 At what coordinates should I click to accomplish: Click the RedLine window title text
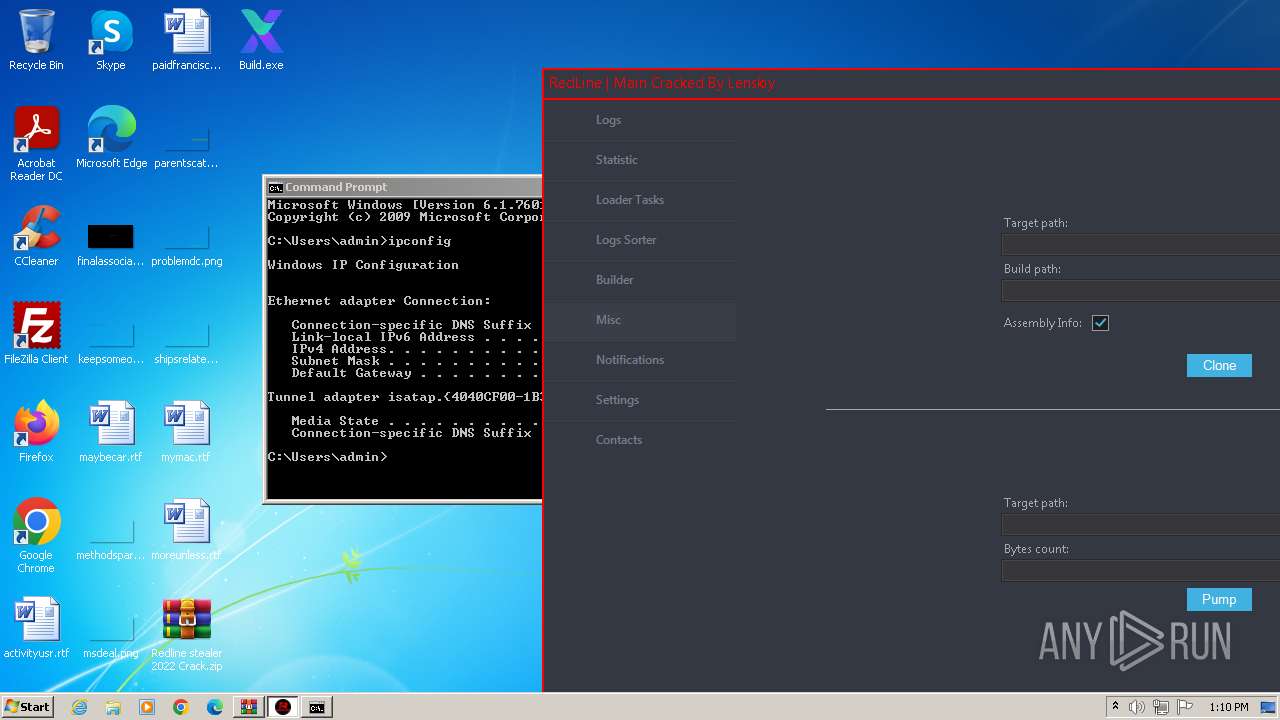click(662, 83)
